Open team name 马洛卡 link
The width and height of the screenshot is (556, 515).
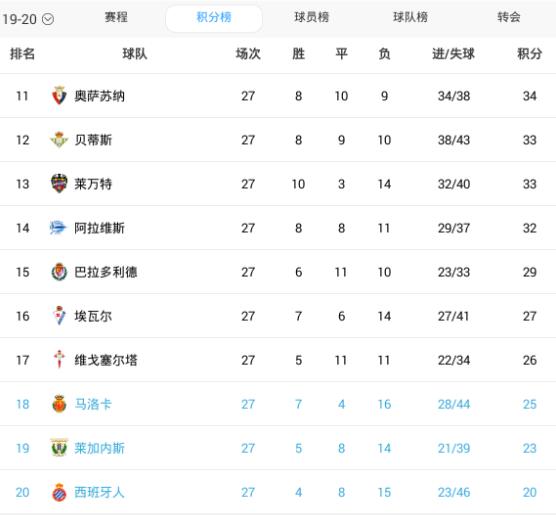[x=93, y=404]
